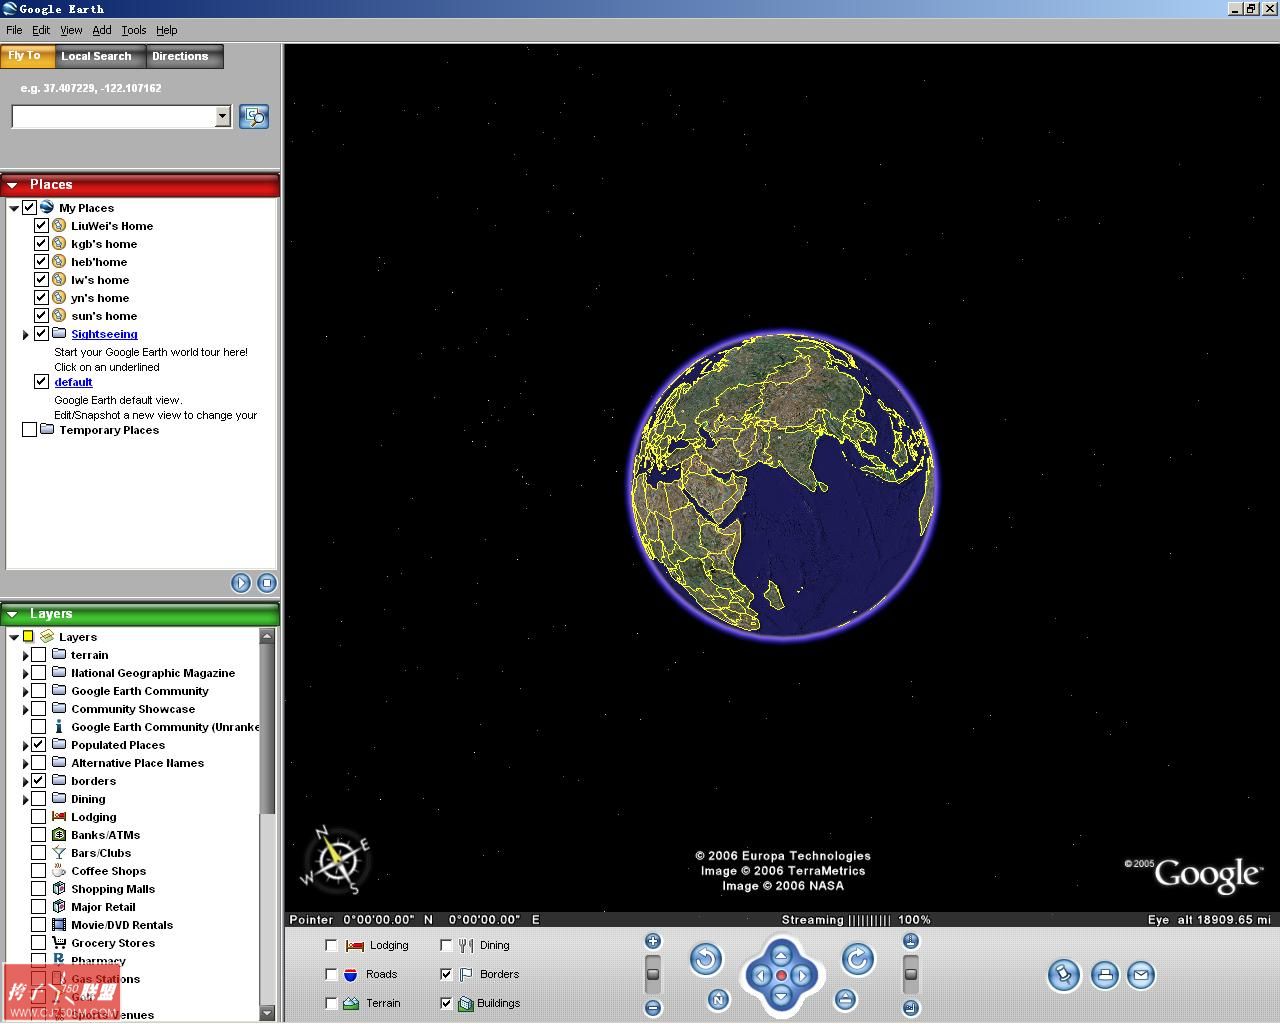Click the tilt down button below tilt slider
Viewport: 1280px width, 1024px height.
click(x=910, y=1008)
